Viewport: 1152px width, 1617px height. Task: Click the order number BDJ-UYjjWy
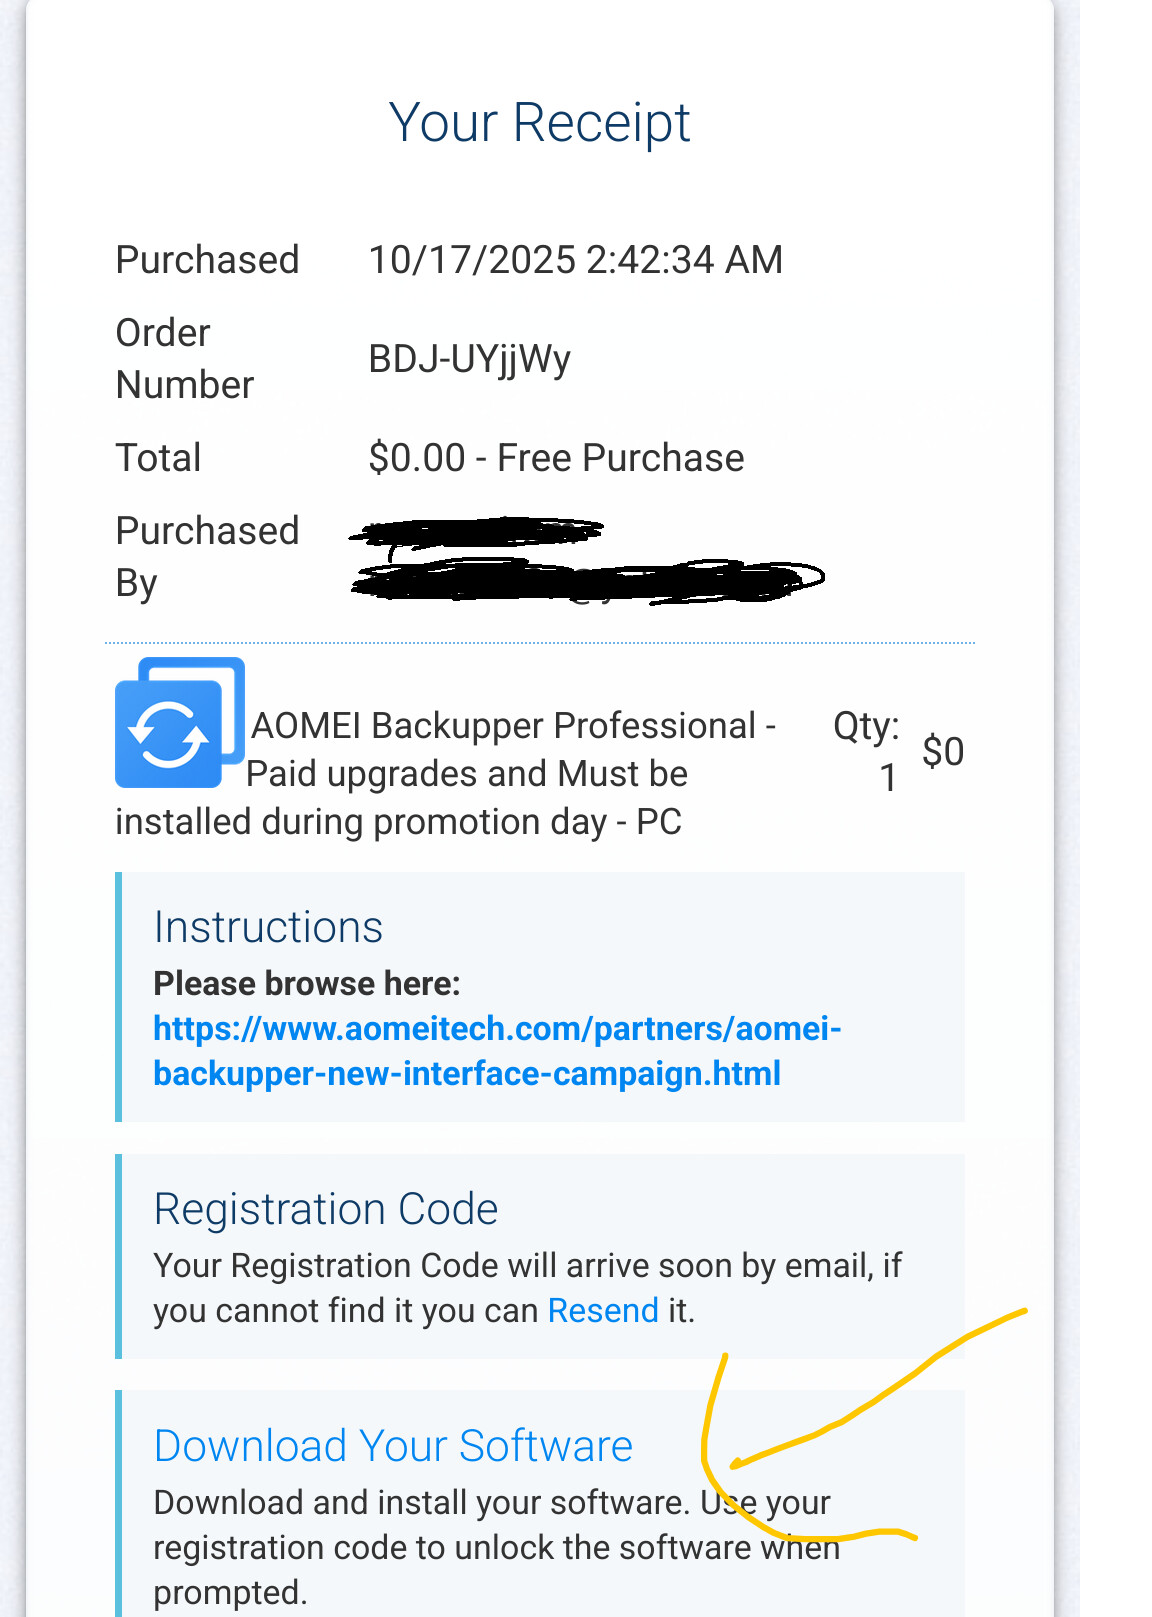click(469, 359)
